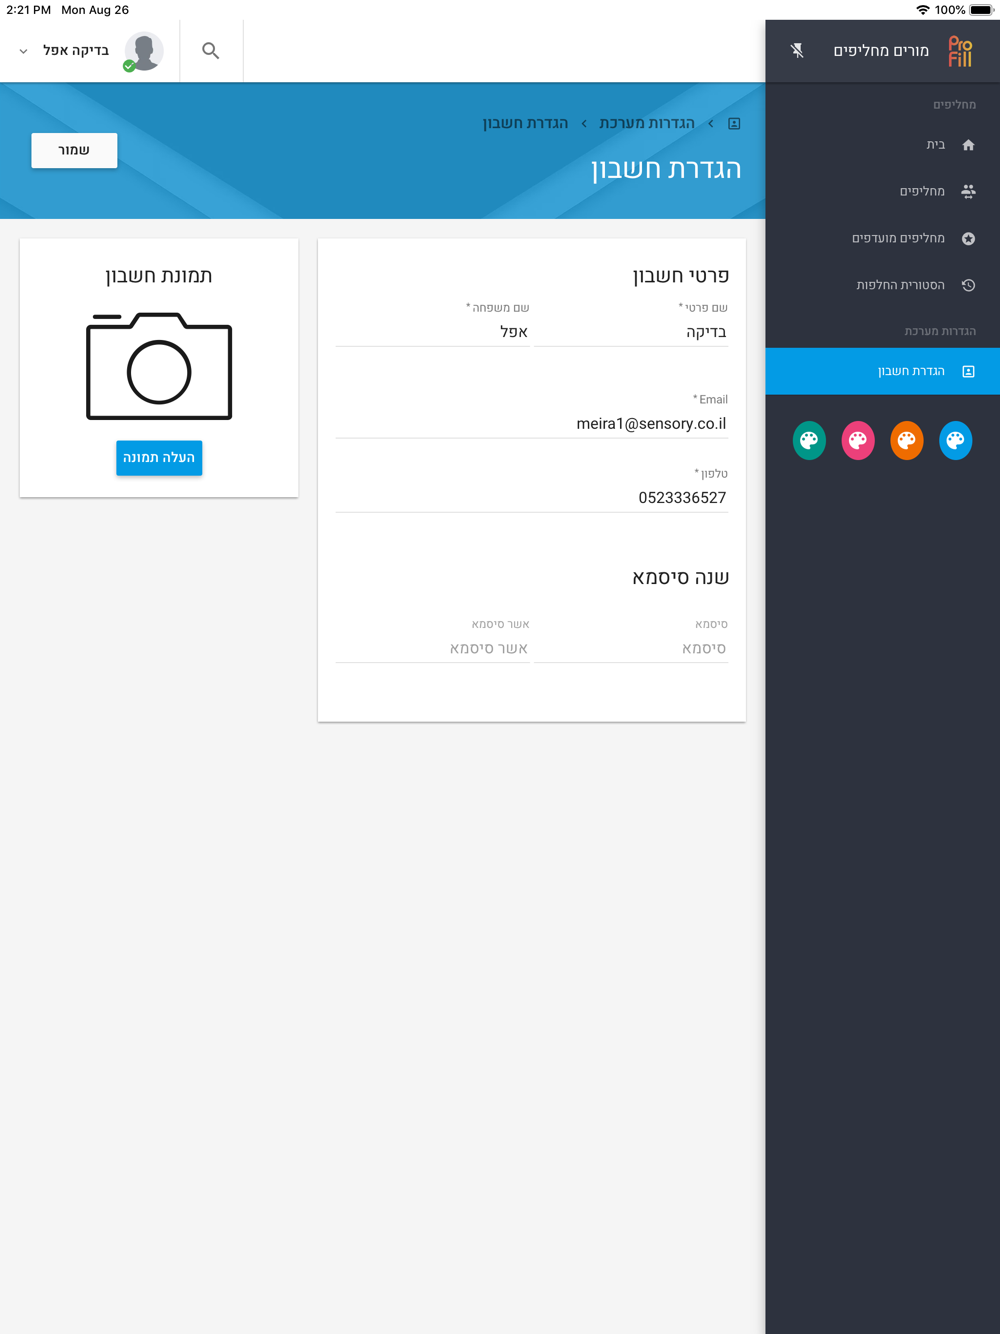Go to בית in the sidebar
1000x1334 pixels.
882,145
